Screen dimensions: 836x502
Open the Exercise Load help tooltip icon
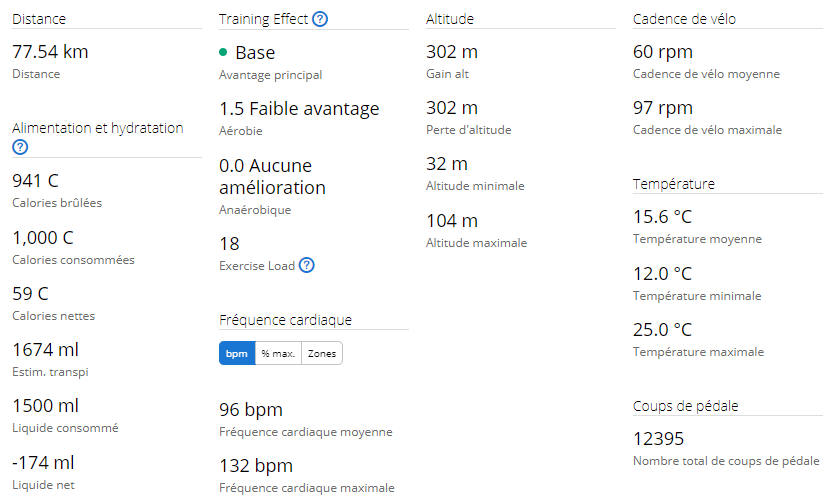(x=307, y=265)
